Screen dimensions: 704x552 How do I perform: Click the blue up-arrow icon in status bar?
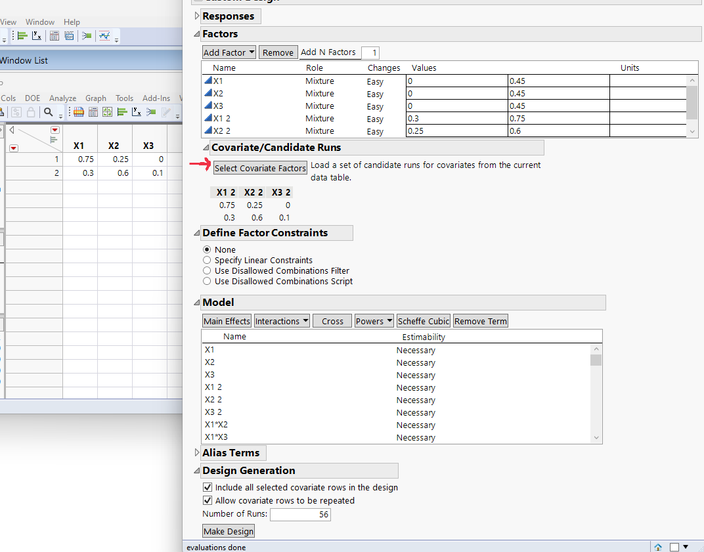(658, 546)
